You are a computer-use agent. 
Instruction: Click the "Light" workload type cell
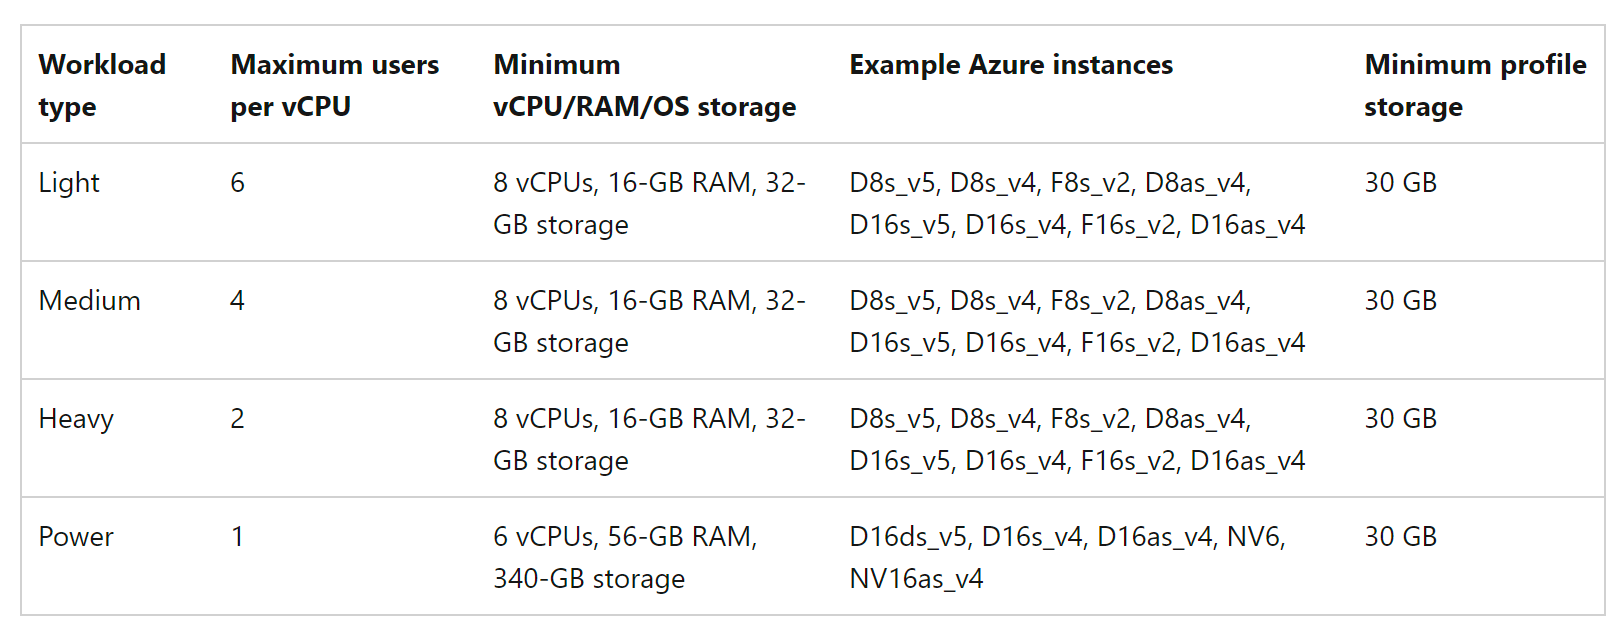69,183
